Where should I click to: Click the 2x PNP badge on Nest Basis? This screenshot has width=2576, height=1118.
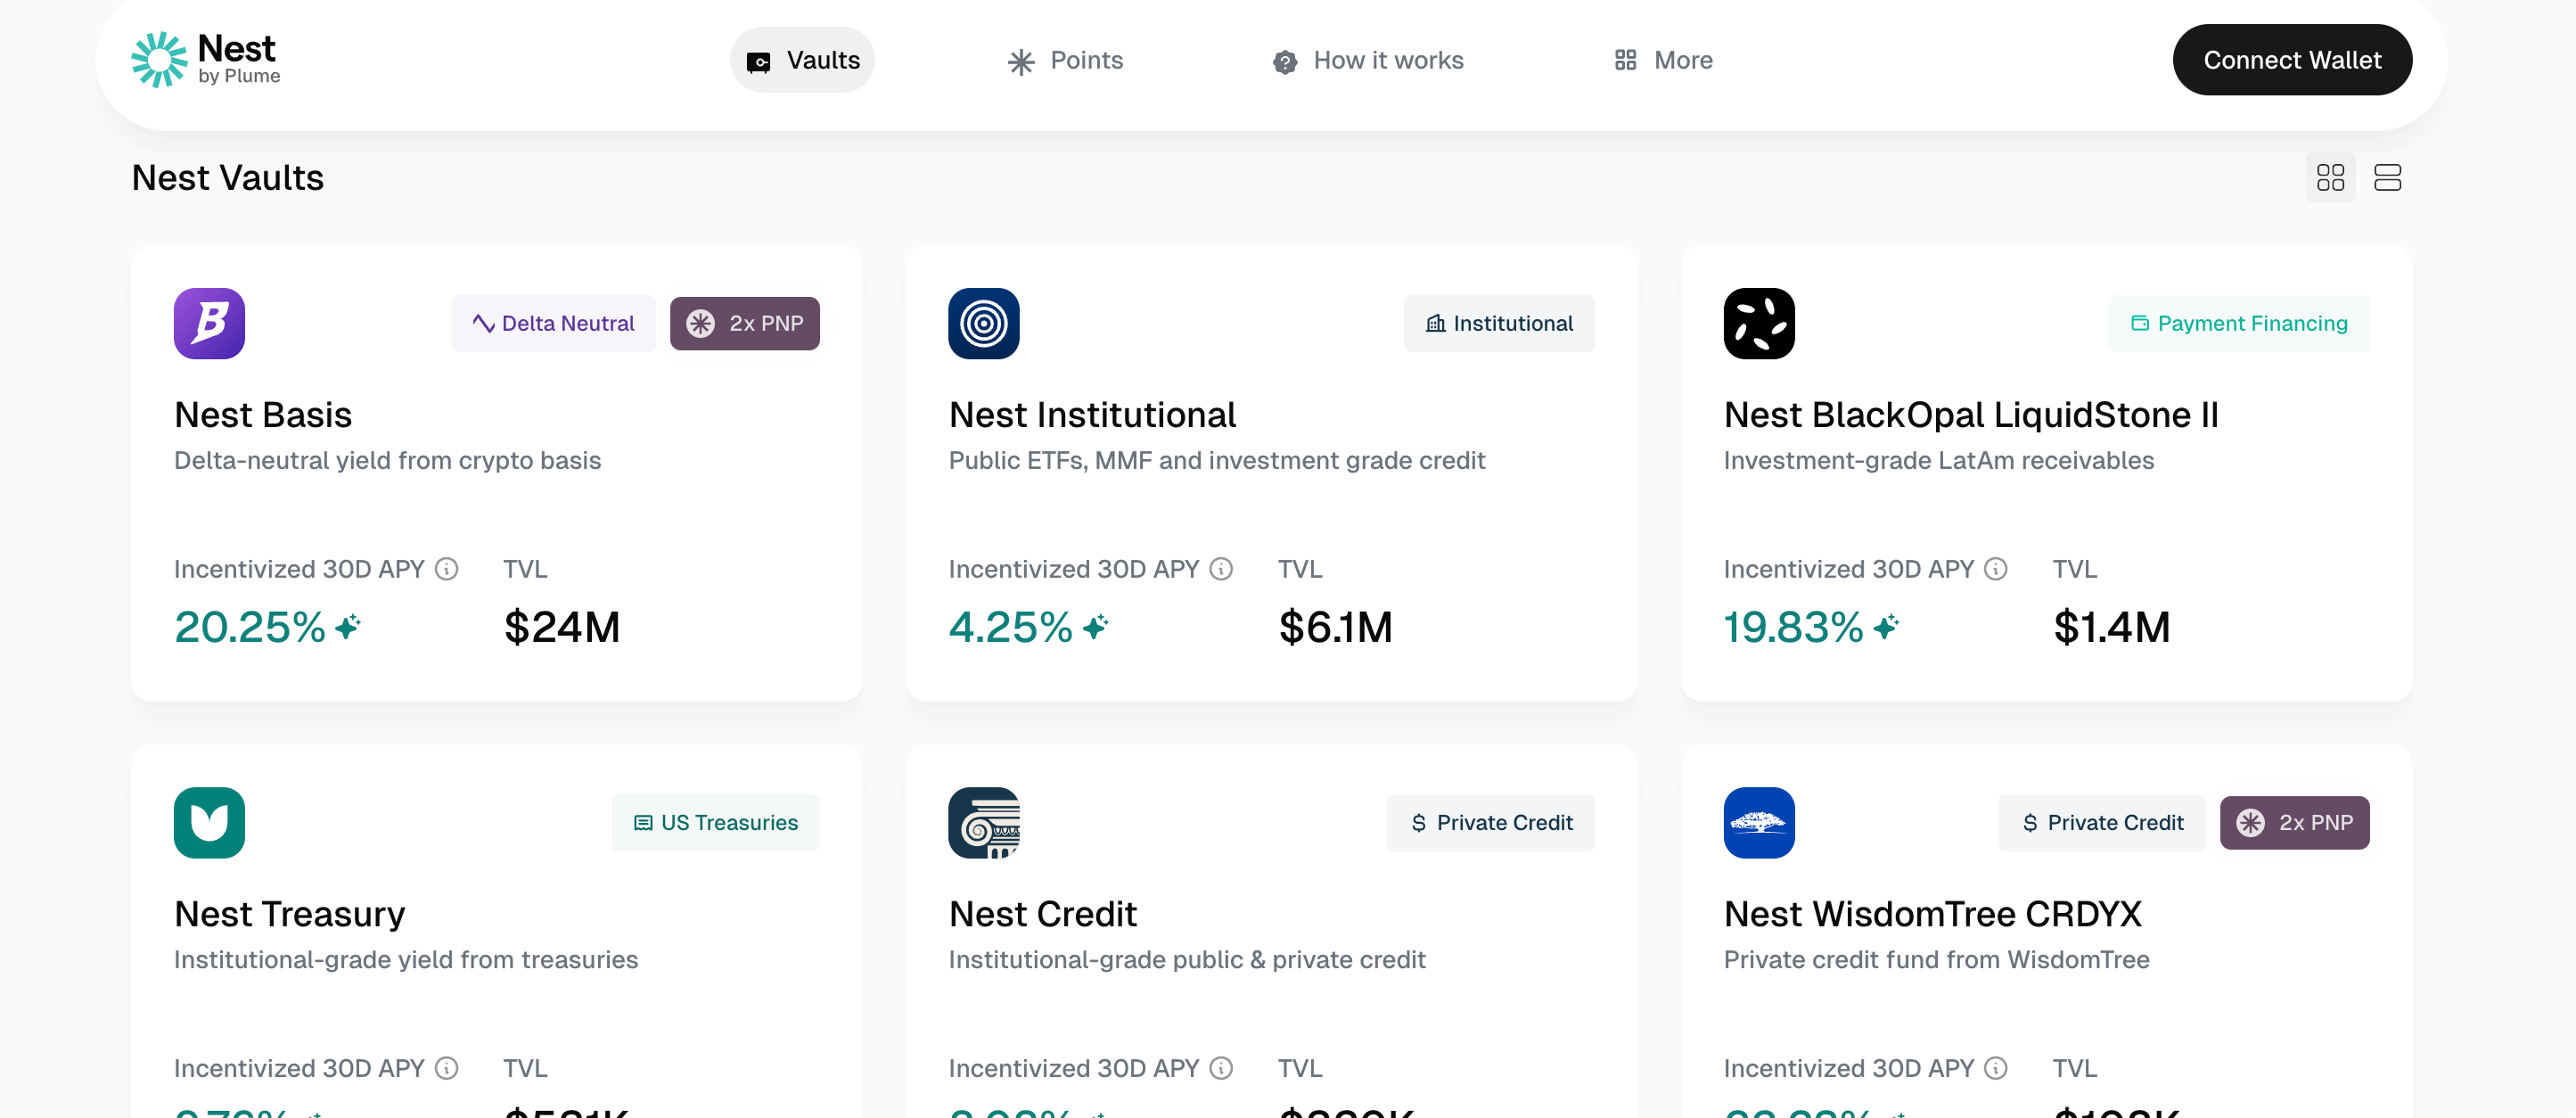[x=744, y=323]
